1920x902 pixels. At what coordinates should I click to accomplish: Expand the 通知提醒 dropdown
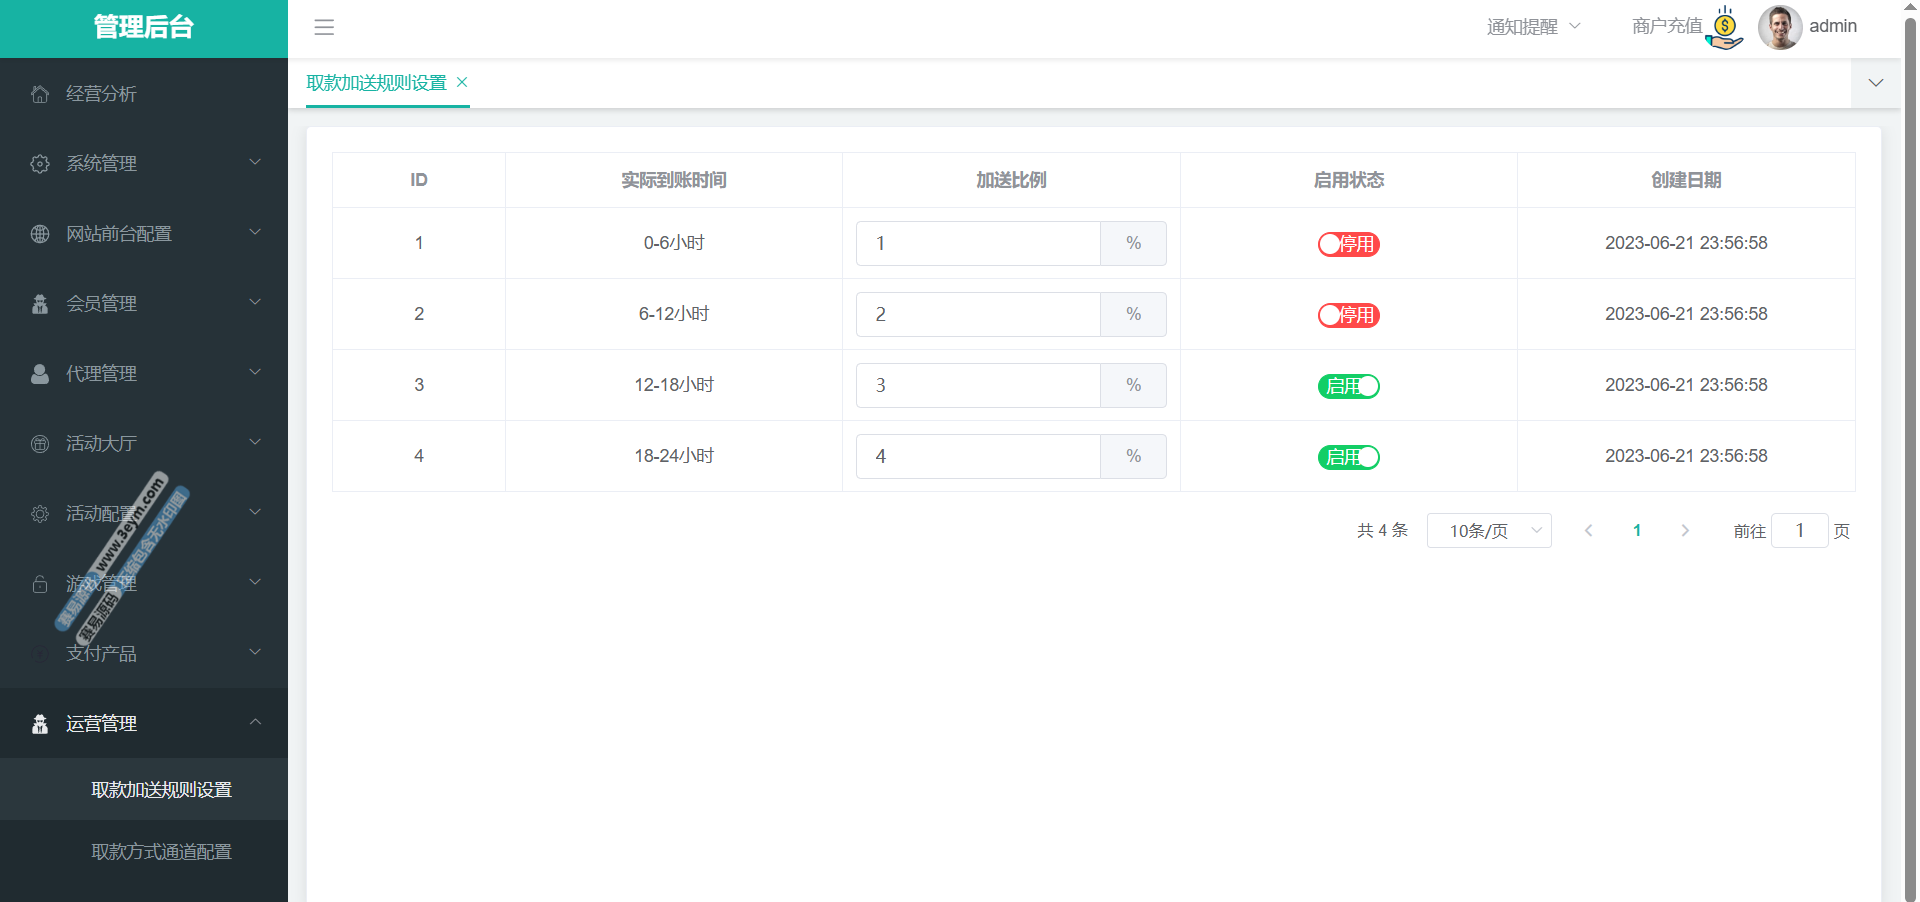tap(1533, 27)
